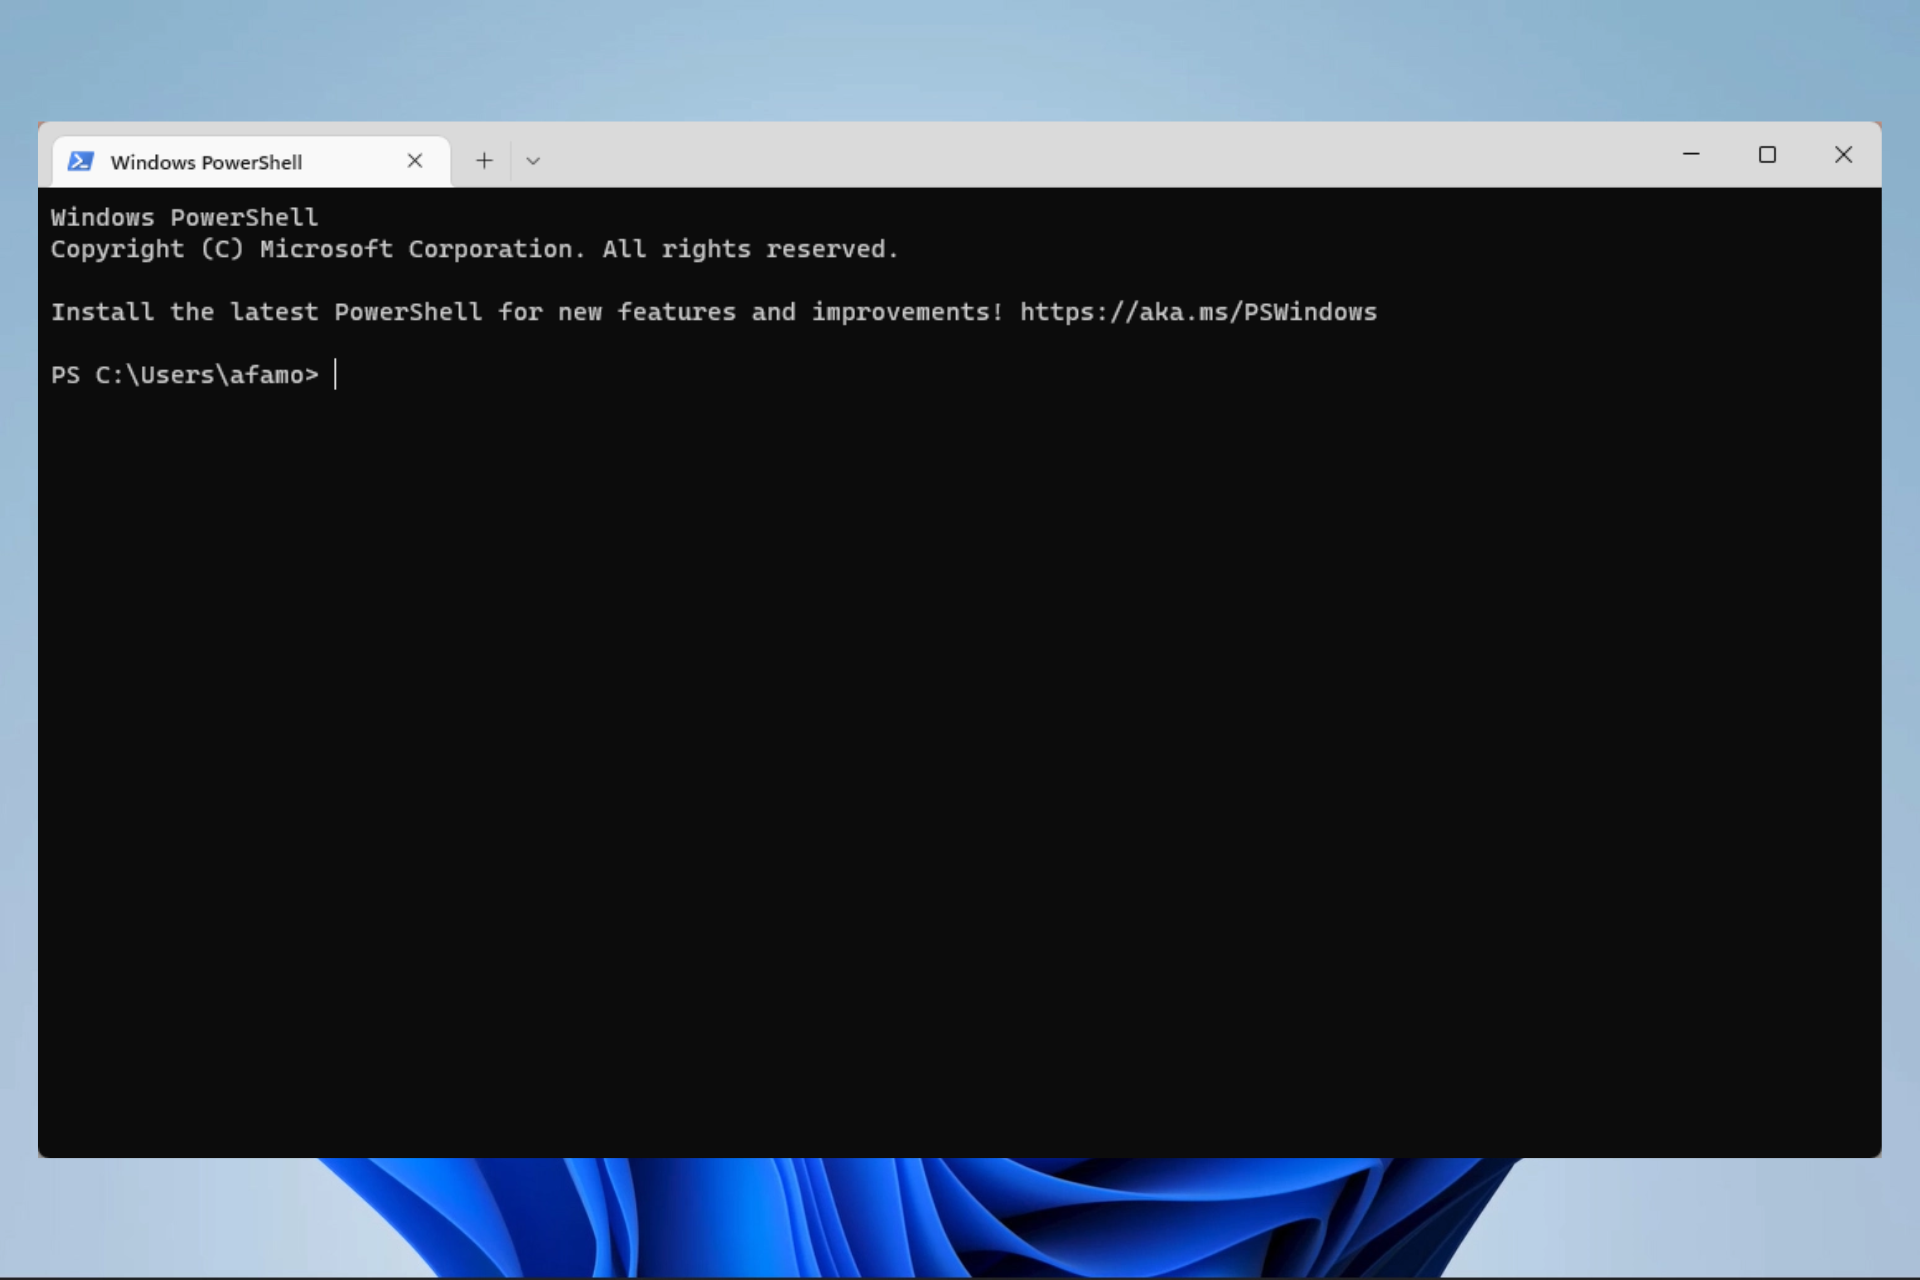The height and width of the screenshot is (1280, 1920).
Task: Close the Windows PowerShell tab
Action: (x=415, y=161)
